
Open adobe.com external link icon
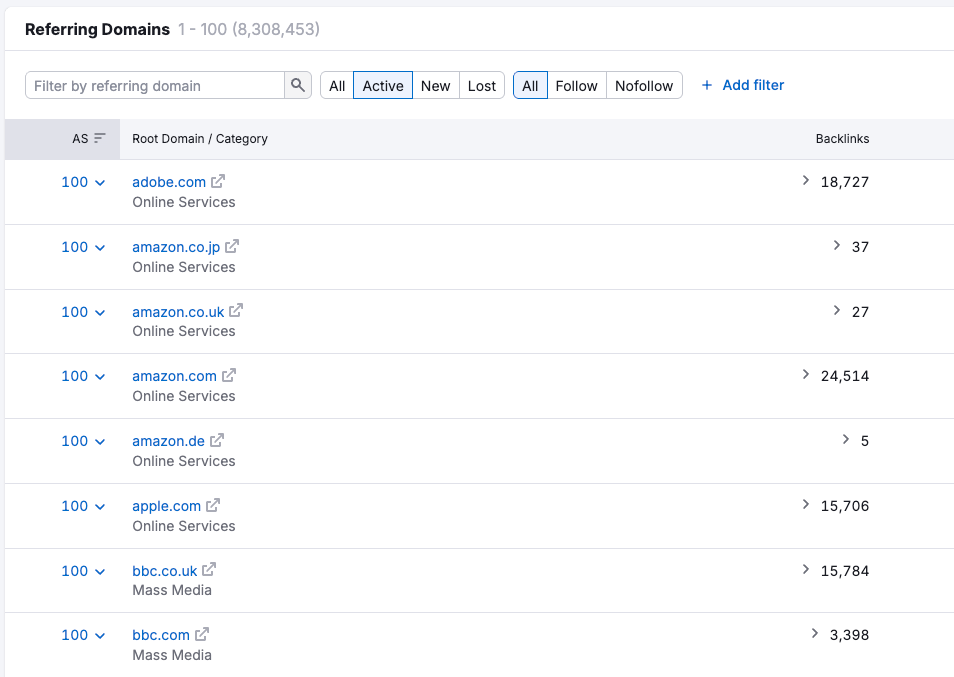218,182
